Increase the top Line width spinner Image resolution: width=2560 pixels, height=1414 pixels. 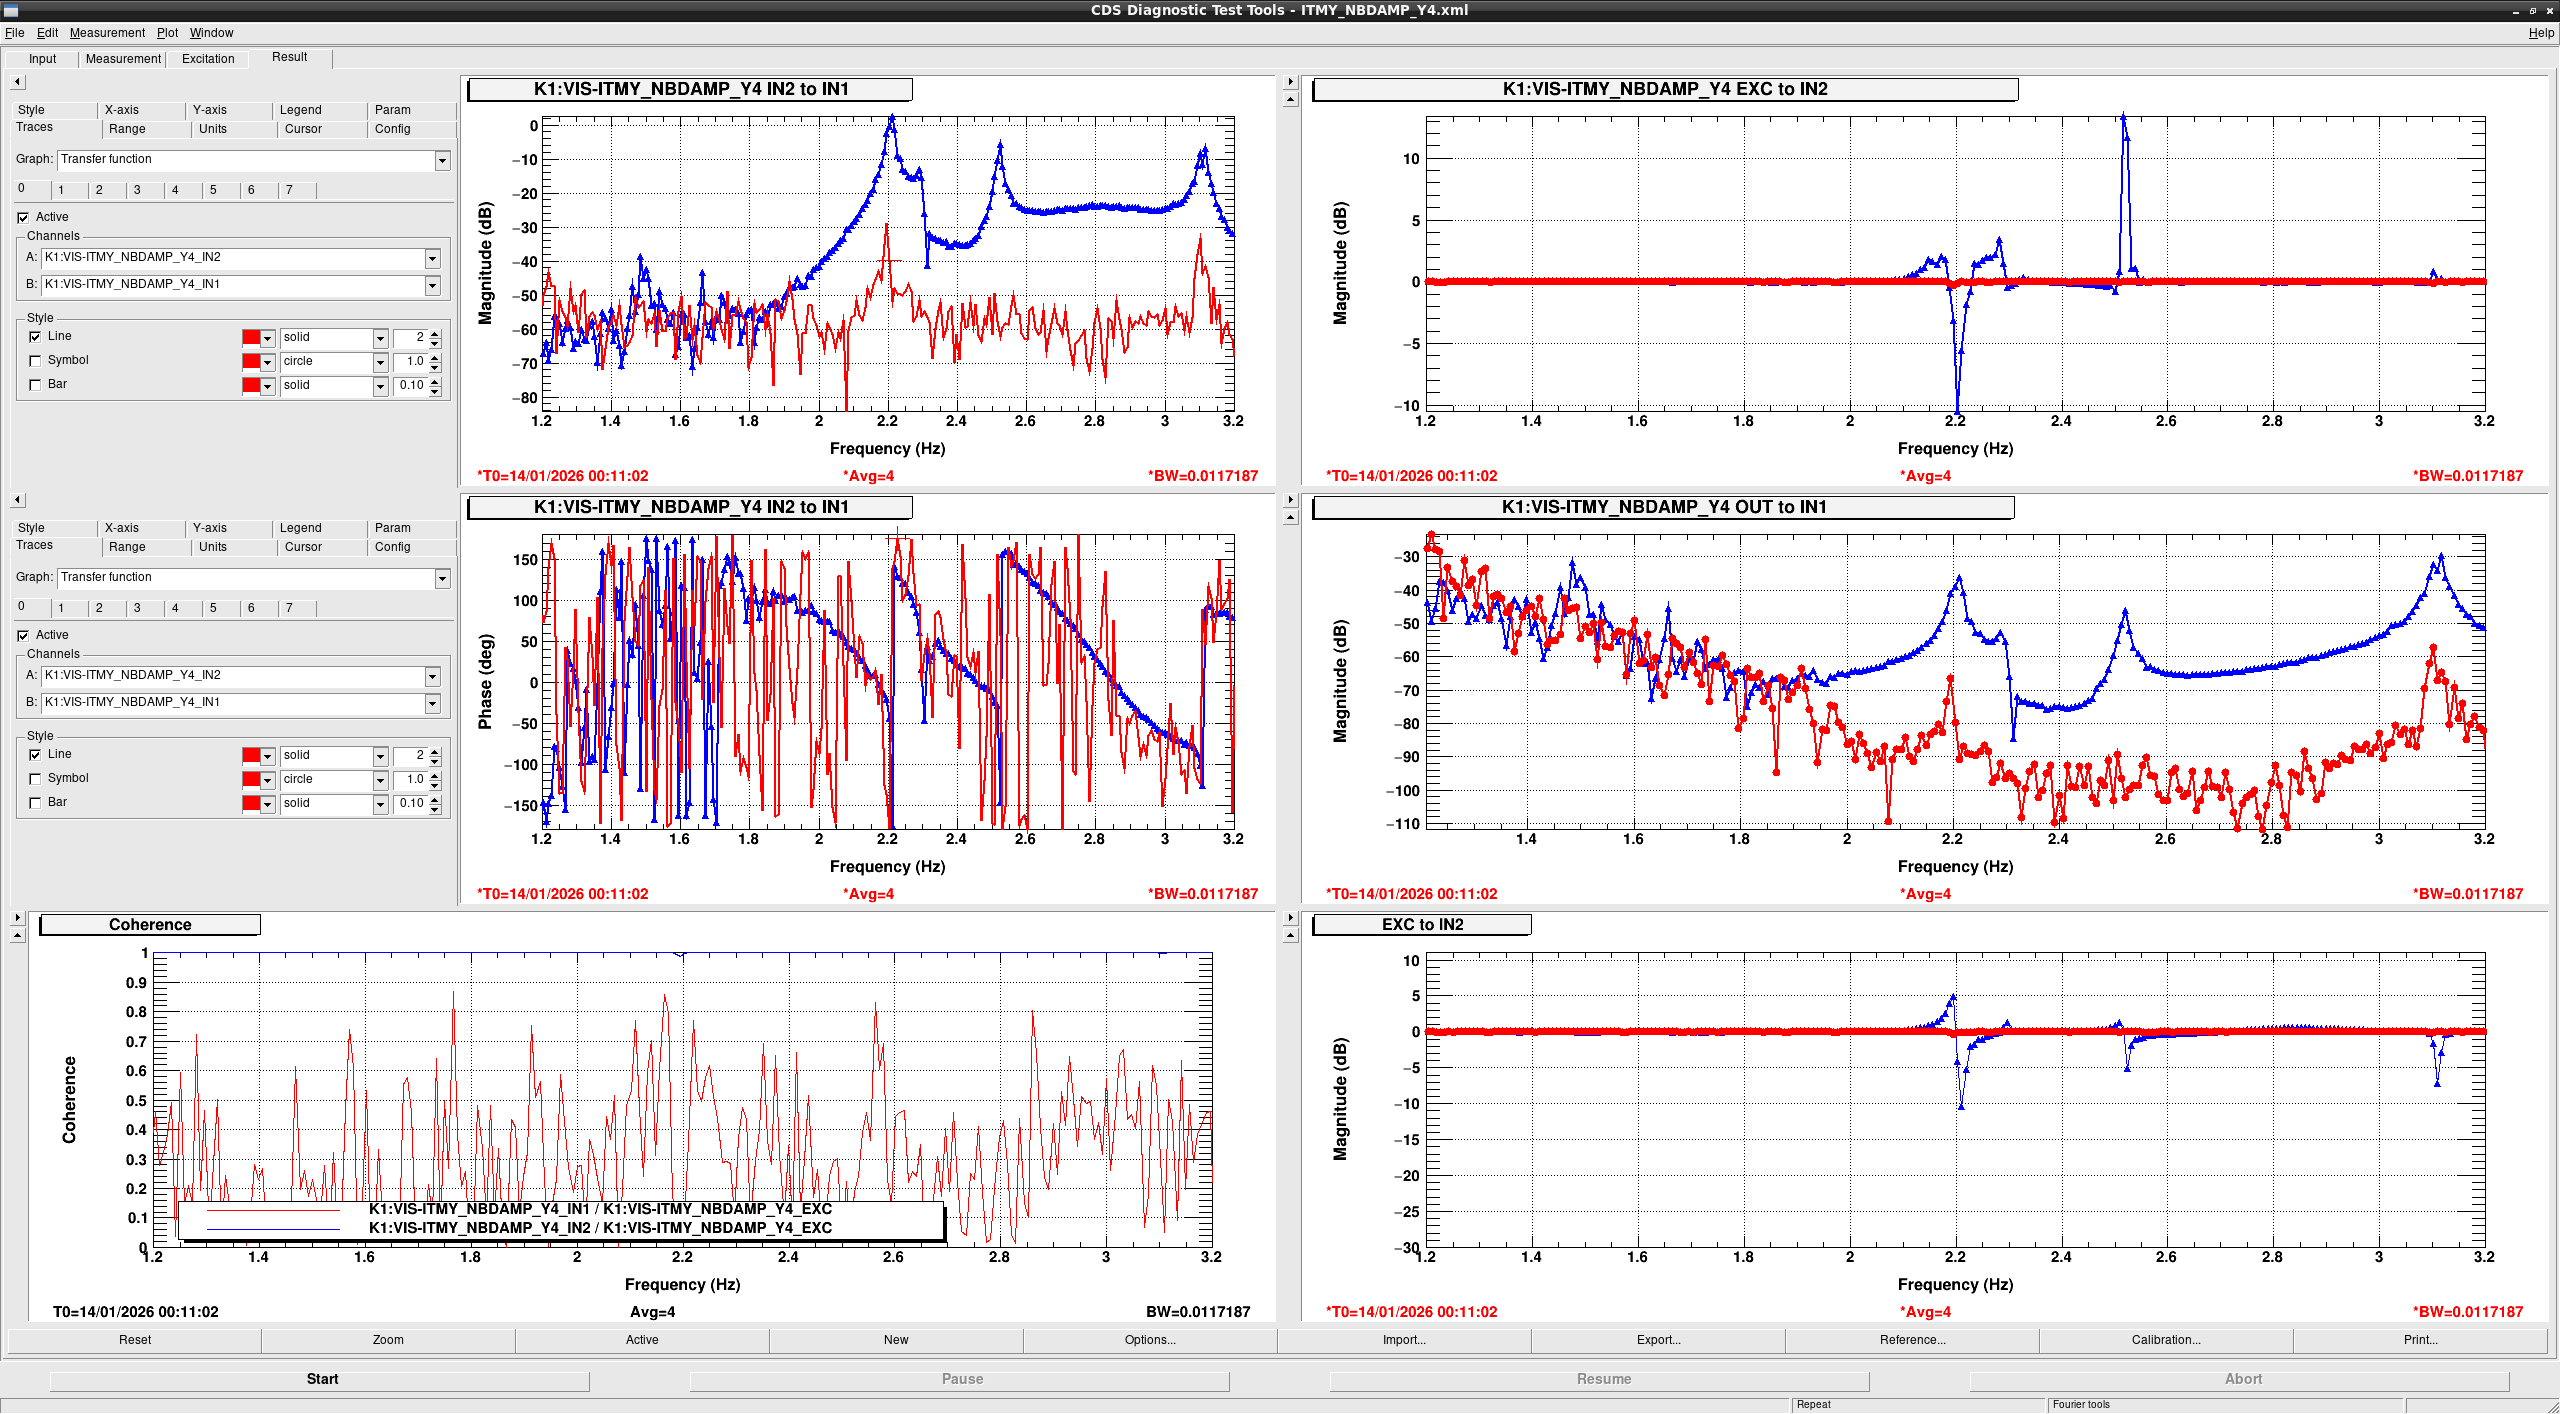pyautogui.click(x=435, y=333)
